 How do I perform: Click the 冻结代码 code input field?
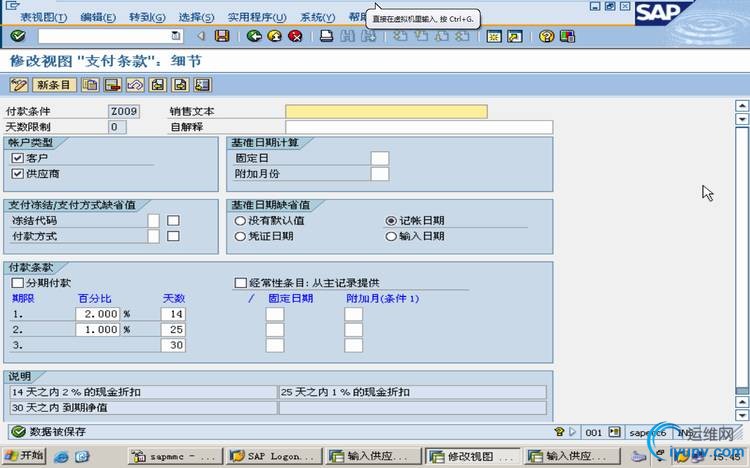[154, 220]
